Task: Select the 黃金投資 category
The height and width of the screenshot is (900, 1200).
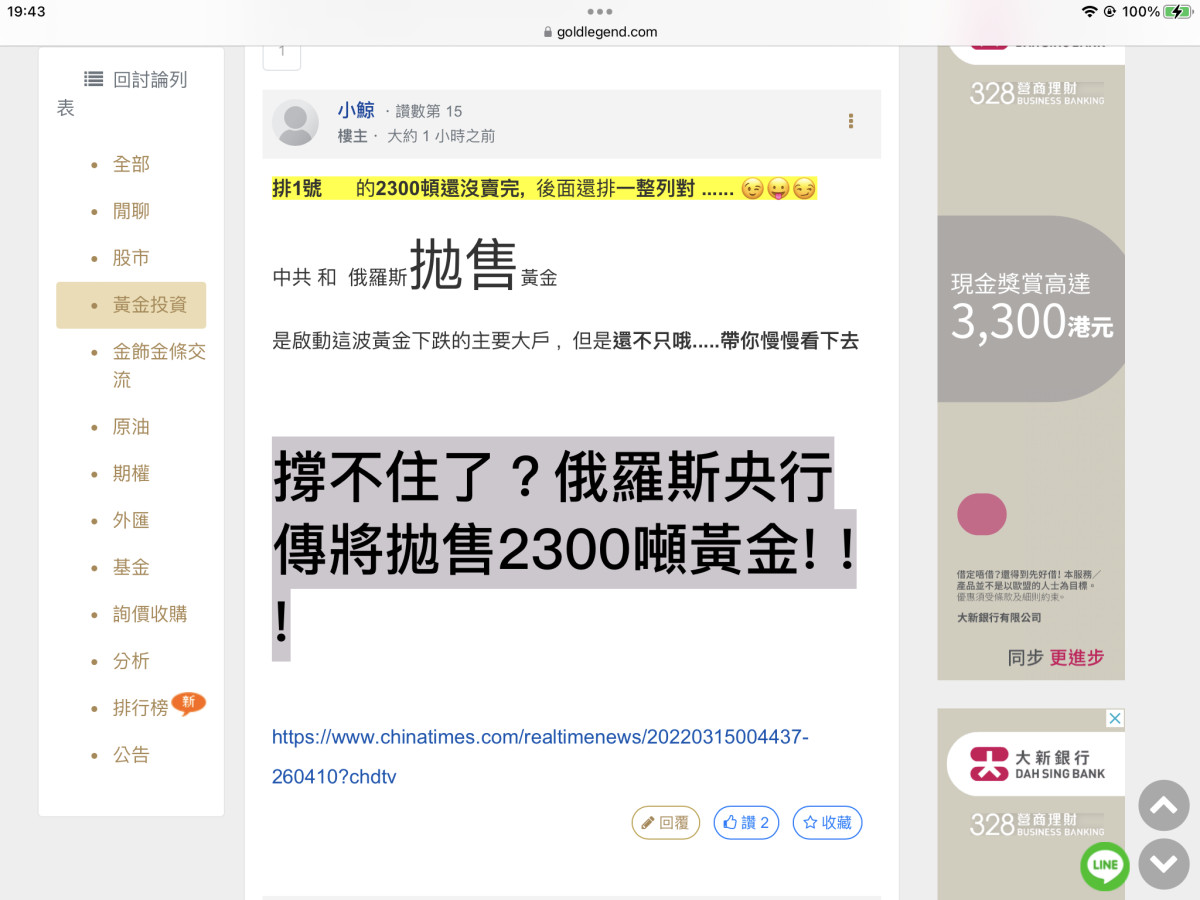Action: (131, 305)
